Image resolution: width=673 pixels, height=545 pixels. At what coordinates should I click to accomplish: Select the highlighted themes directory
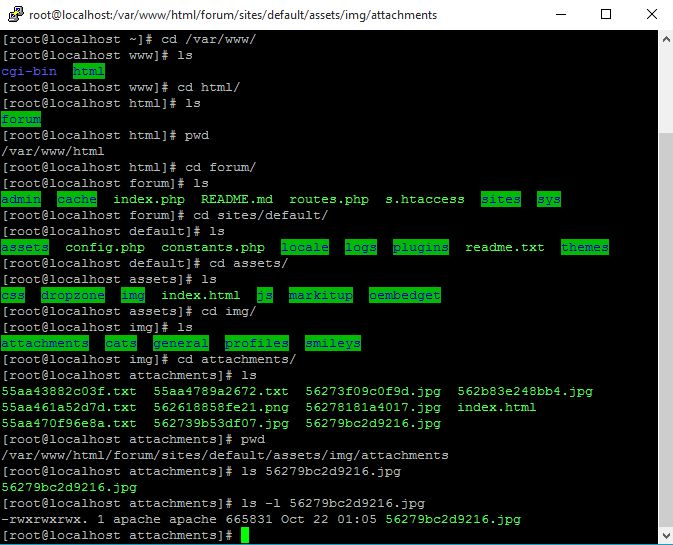click(x=585, y=247)
